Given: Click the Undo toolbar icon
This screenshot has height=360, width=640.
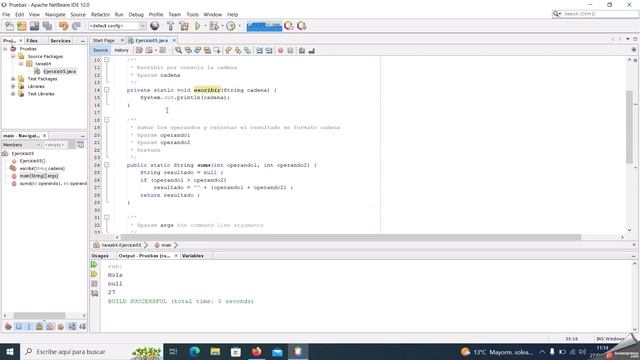Looking at the screenshot, I should tap(63, 26).
